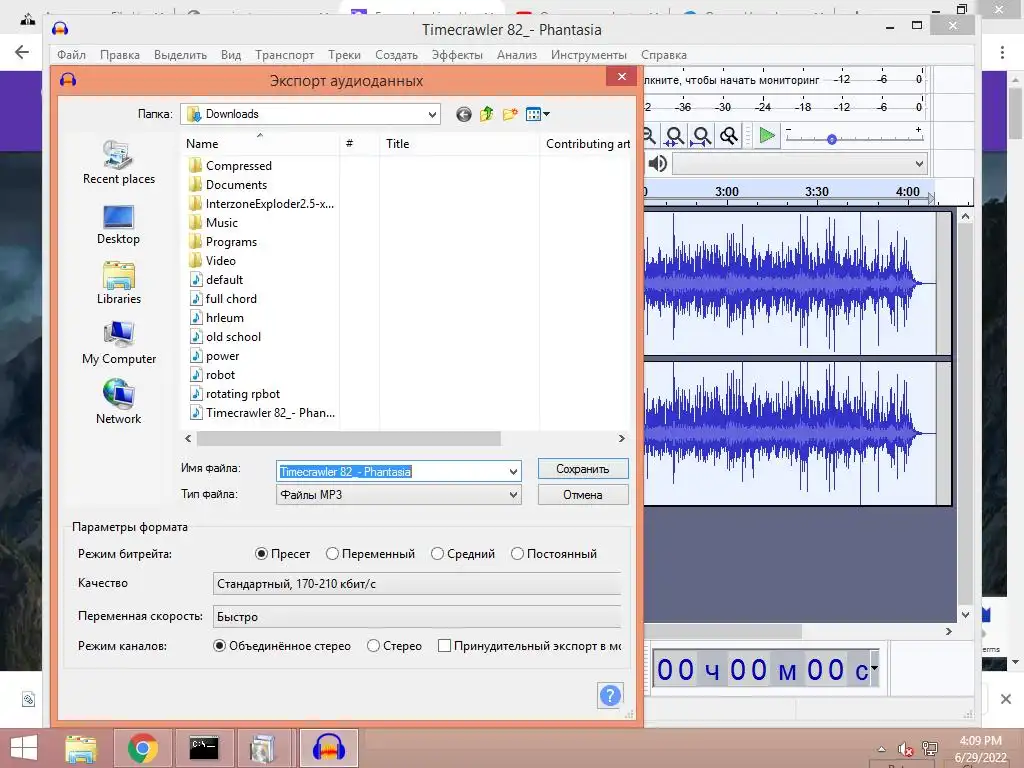Go to Desktop in the sidebar
This screenshot has height=768, width=1024.
[x=118, y=225]
